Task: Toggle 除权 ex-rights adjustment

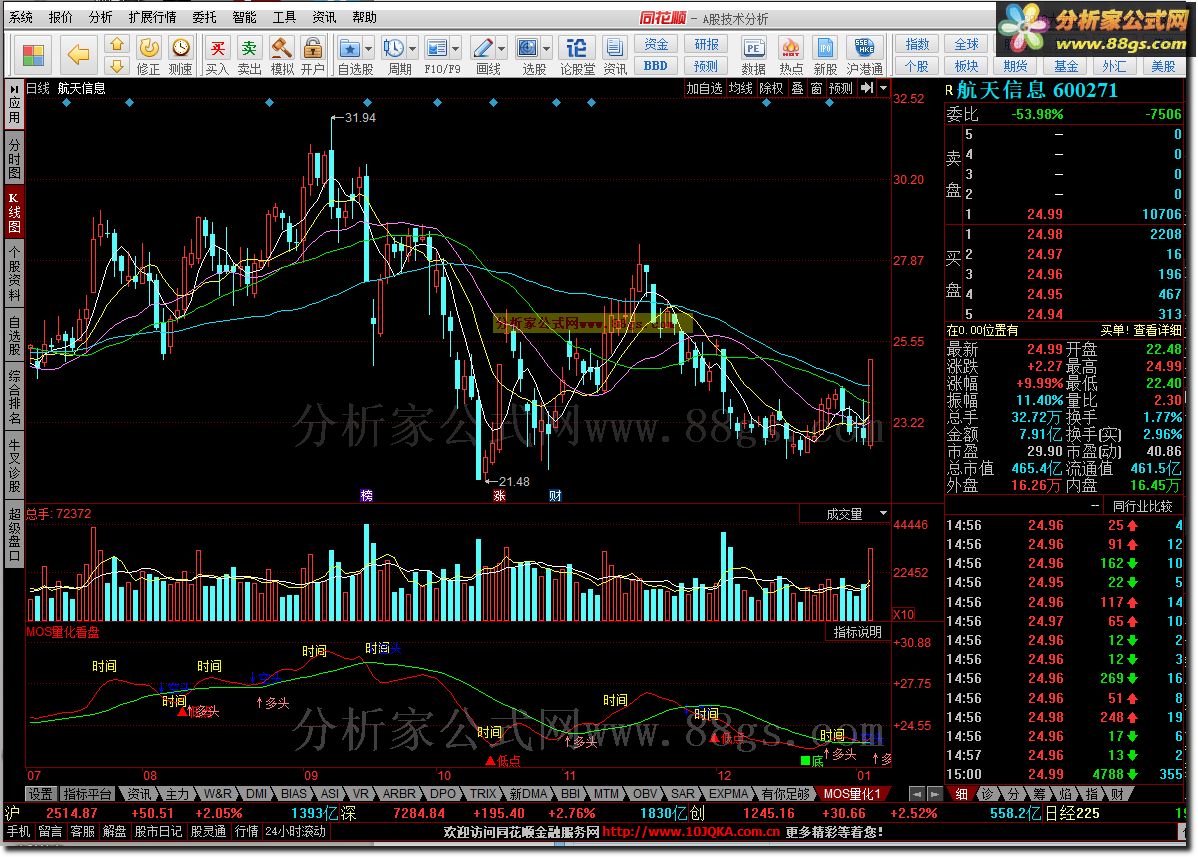Action: [x=771, y=89]
